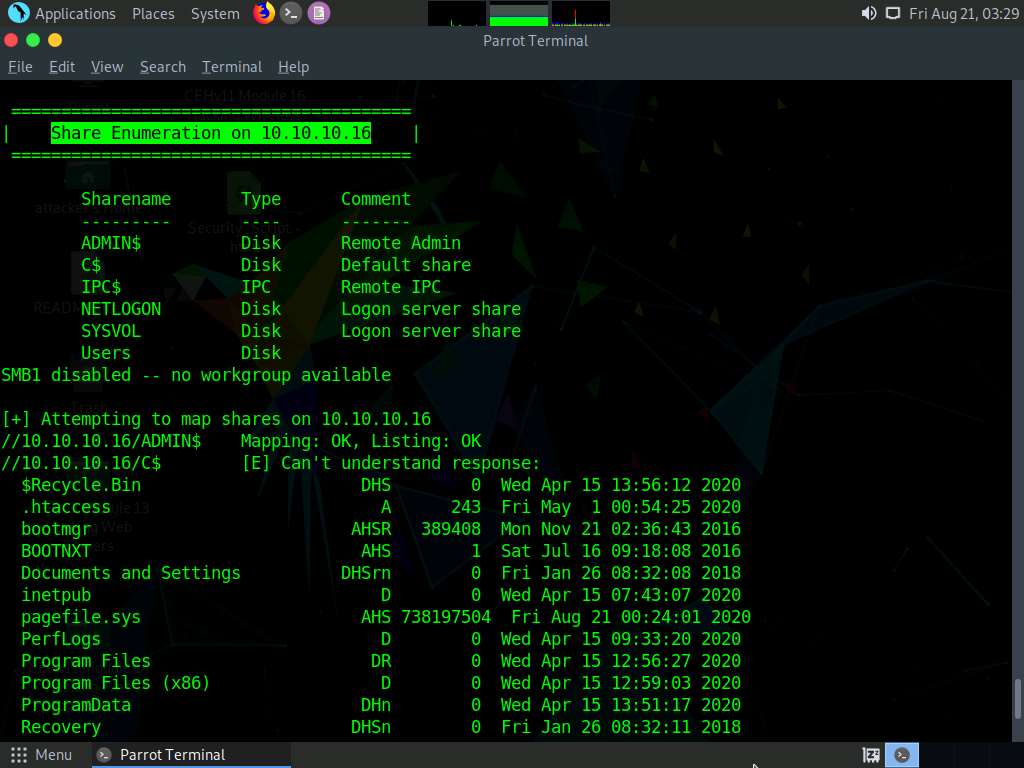This screenshot has height=768, width=1024.
Task: Click the workspace switcher icon in bottom panel
Action: coord(871,756)
